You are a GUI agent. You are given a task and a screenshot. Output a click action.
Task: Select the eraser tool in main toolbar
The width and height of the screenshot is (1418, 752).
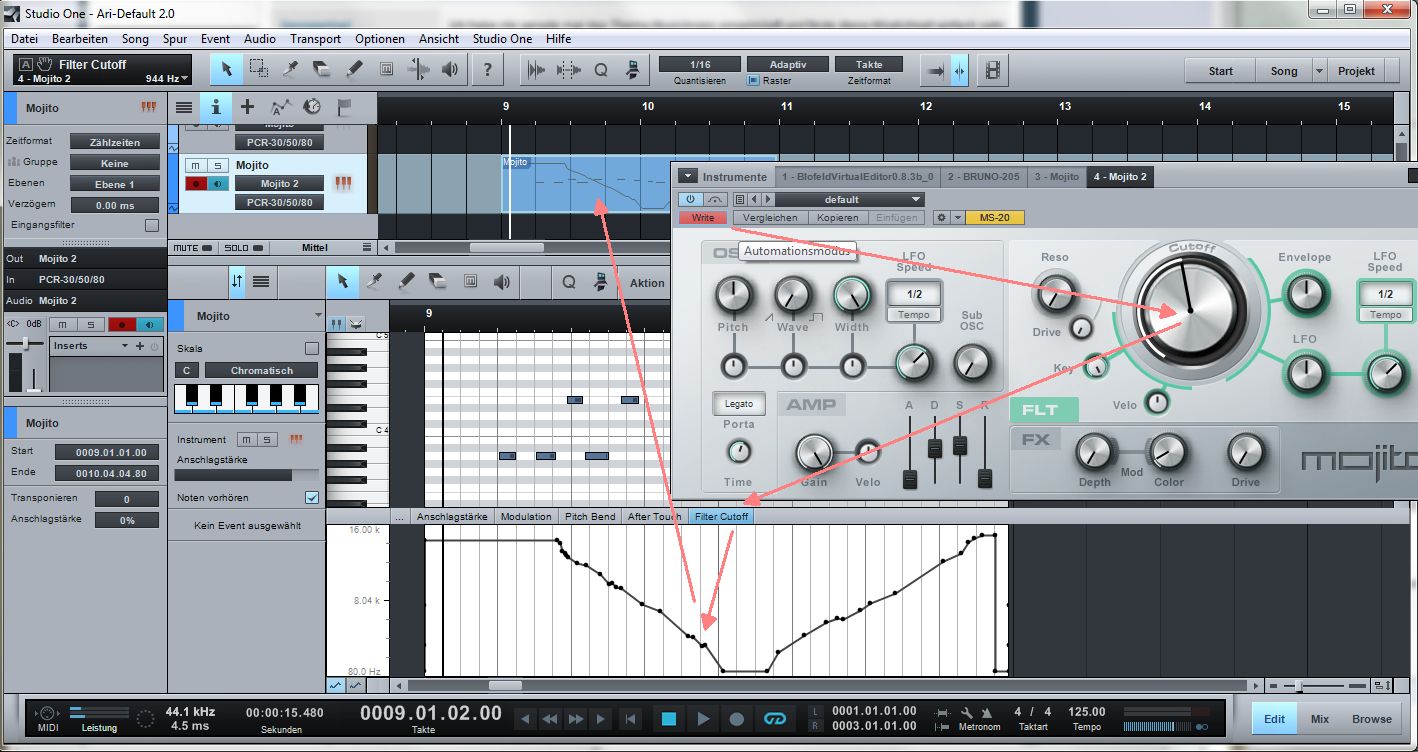point(322,69)
